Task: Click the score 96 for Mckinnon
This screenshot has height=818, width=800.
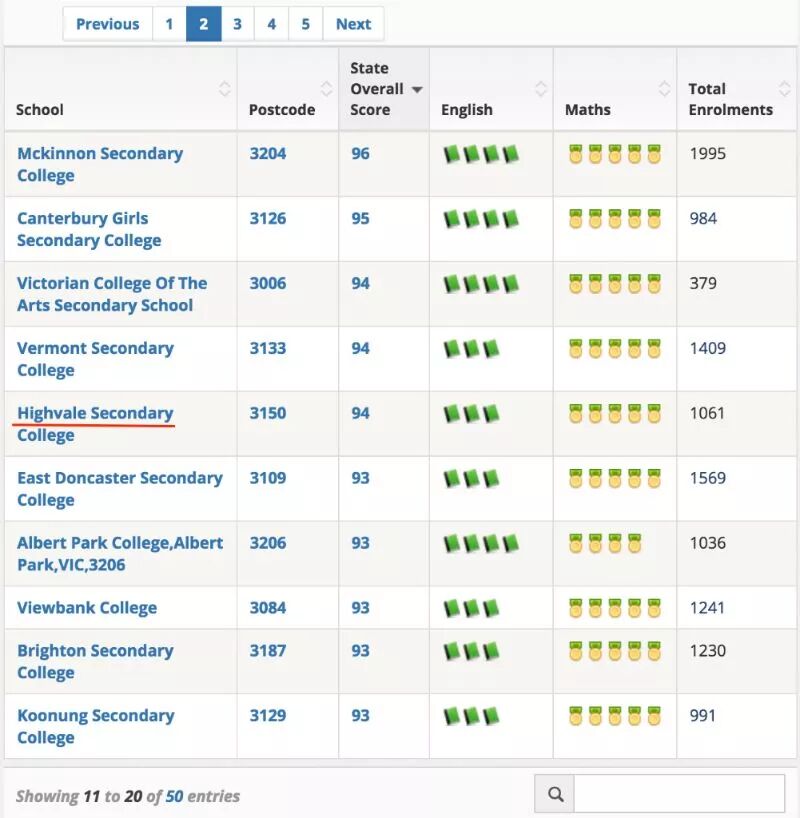Action: point(360,153)
